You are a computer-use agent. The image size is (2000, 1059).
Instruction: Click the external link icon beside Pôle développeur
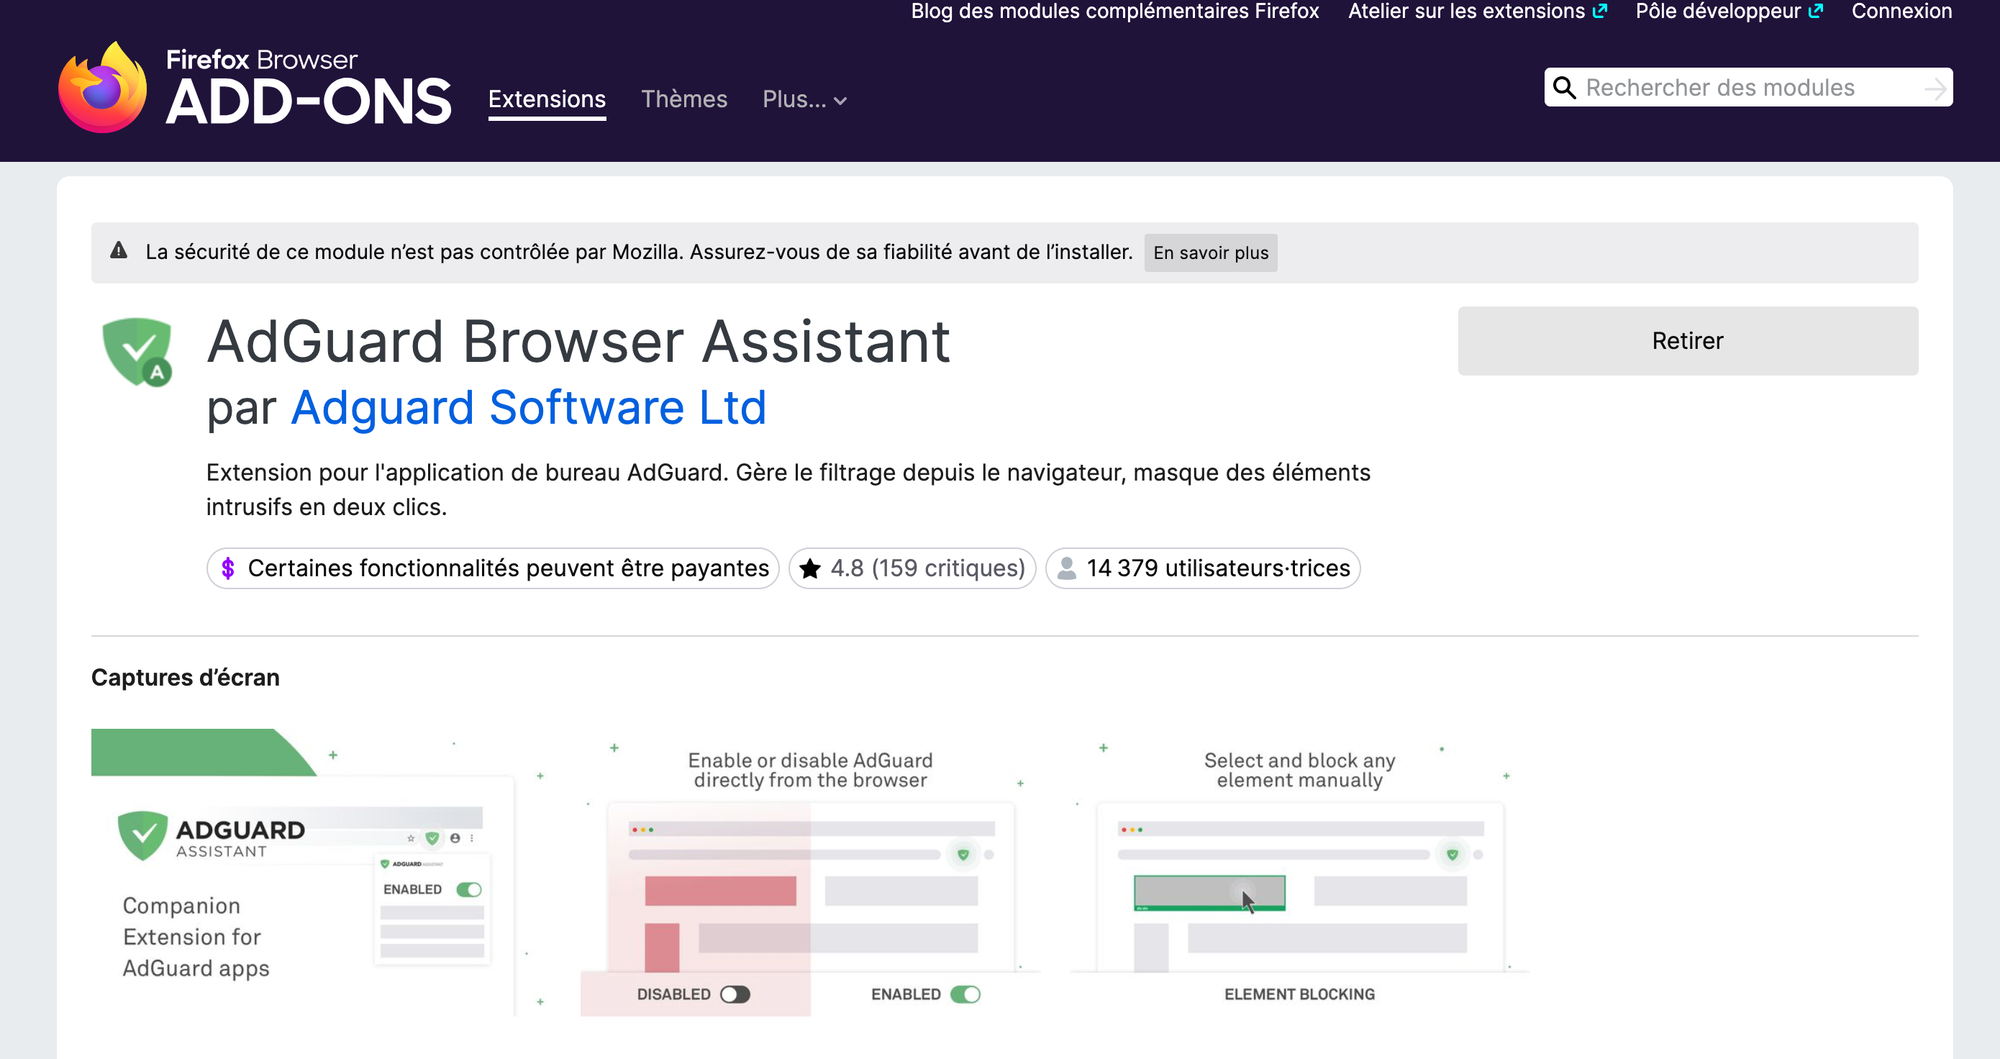pos(1817,11)
